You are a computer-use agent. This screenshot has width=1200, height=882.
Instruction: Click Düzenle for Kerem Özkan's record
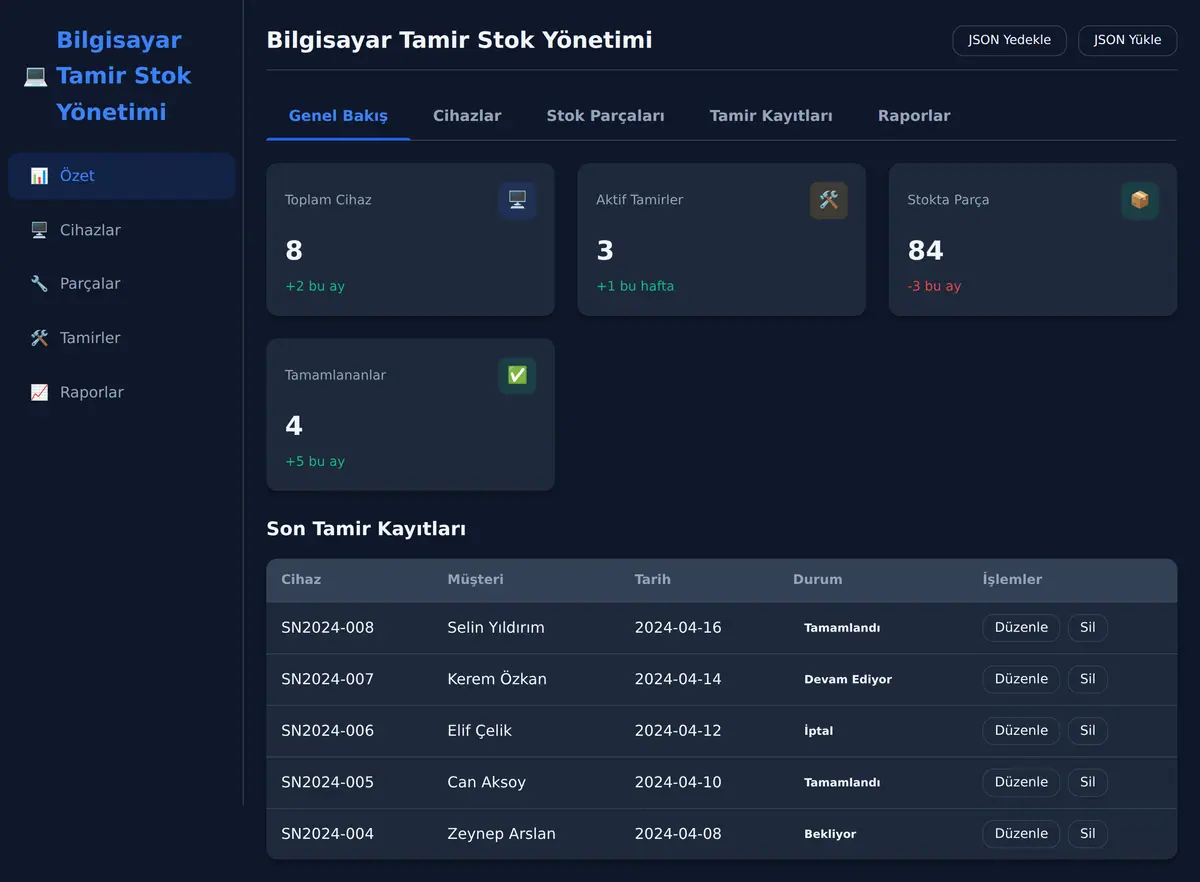(1021, 679)
